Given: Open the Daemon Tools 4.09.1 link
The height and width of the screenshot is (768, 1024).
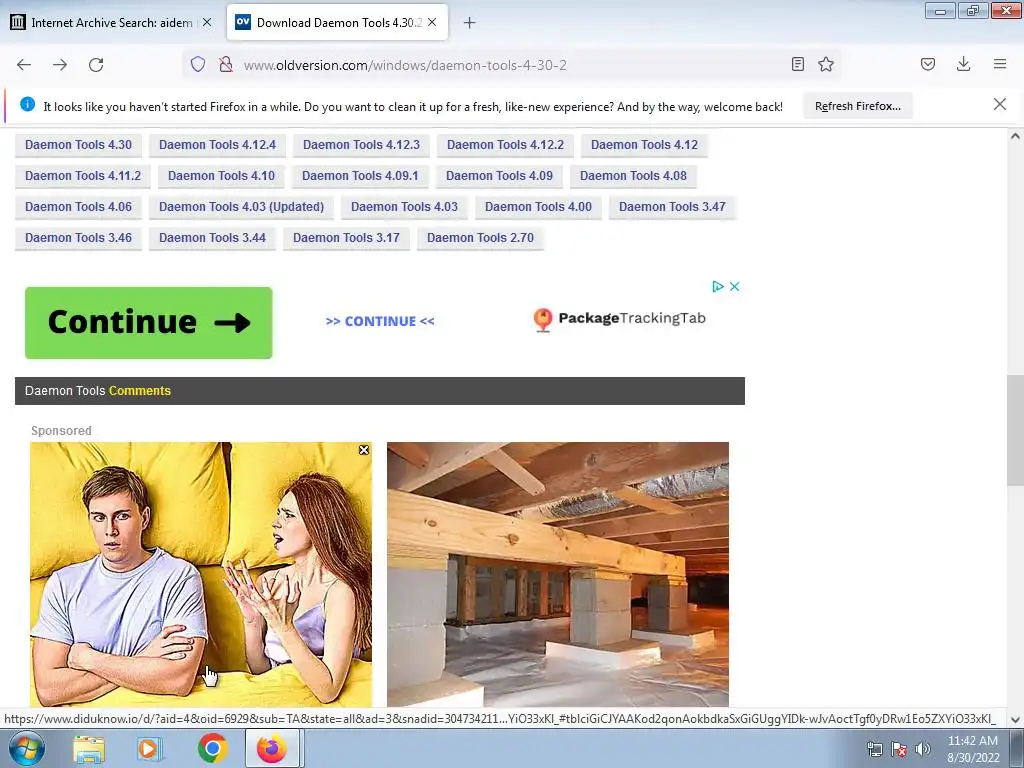Looking at the screenshot, I should (360, 176).
